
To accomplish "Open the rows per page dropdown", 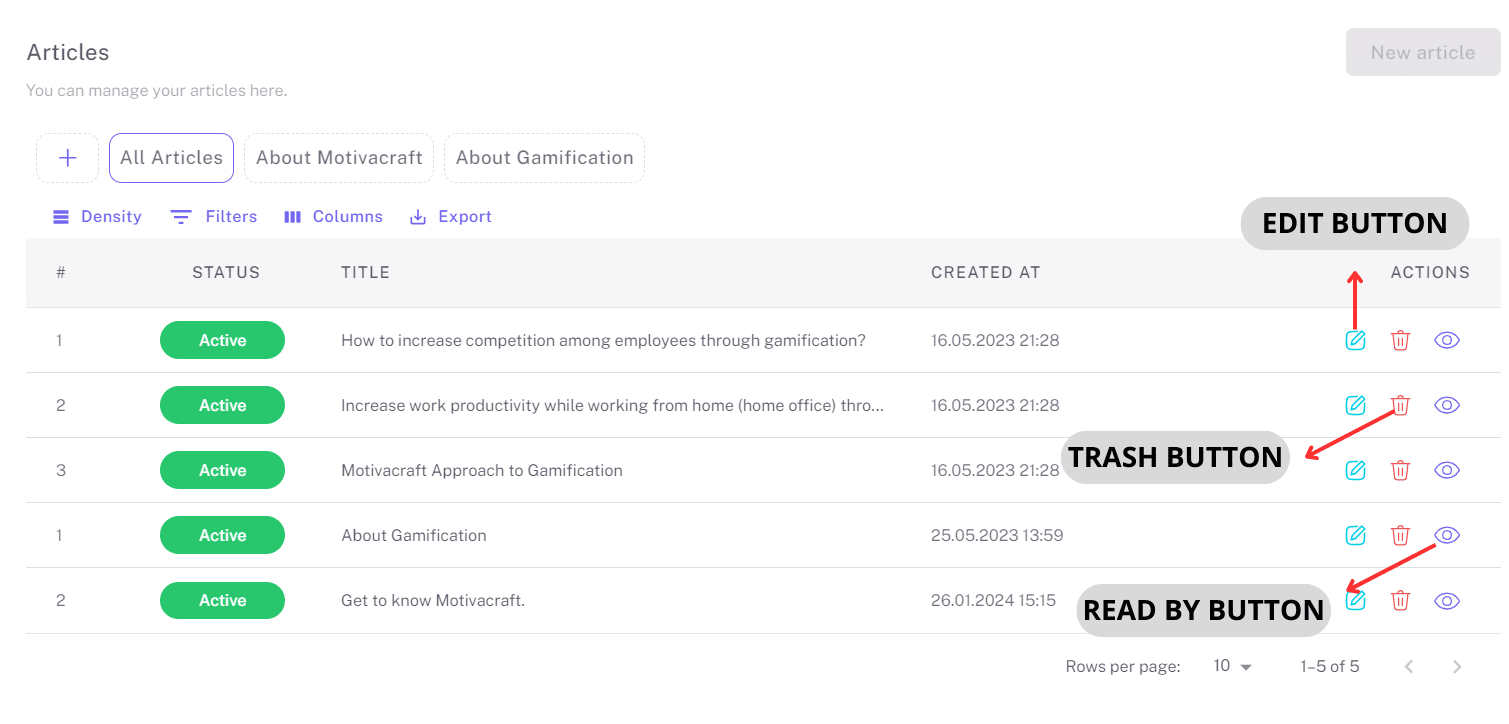I will click(x=1232, y=666).
